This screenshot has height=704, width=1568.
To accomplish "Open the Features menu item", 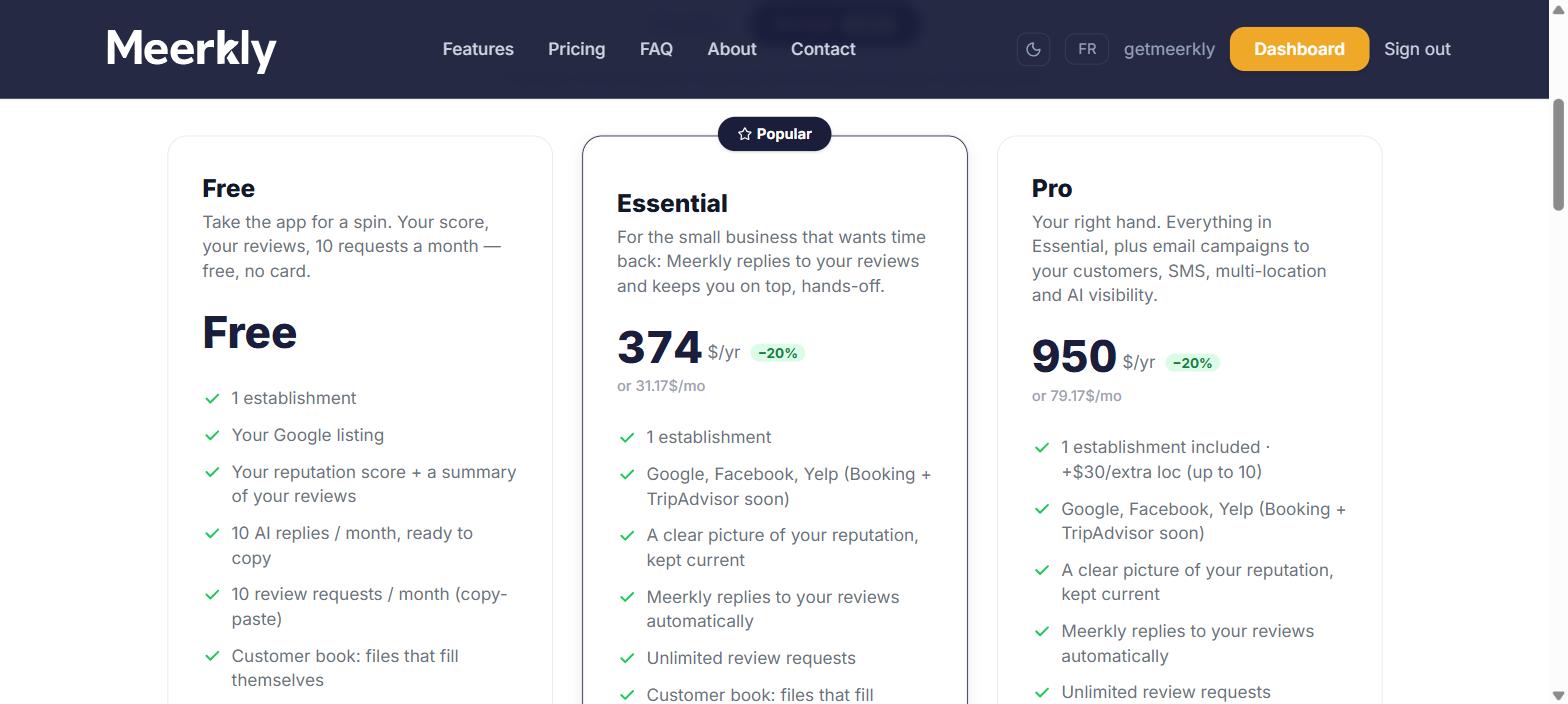I will pos(478,49).
